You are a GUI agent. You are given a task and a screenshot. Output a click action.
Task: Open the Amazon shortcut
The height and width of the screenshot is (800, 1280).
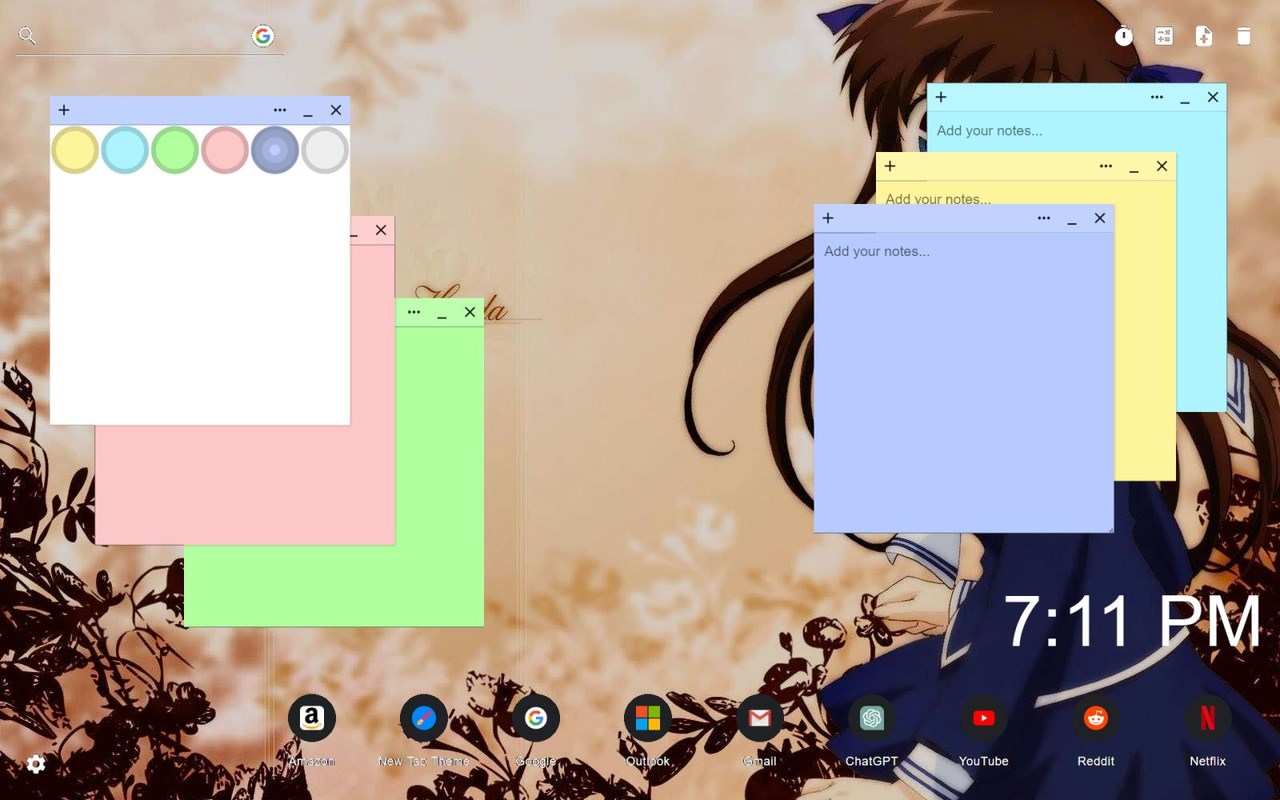312,718
